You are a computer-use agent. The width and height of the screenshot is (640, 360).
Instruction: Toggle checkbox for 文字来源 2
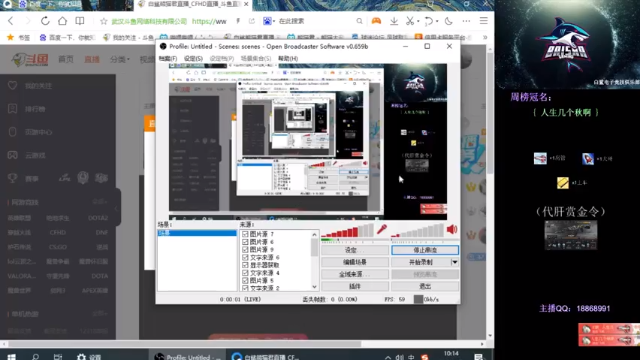[x=245, y=288]
